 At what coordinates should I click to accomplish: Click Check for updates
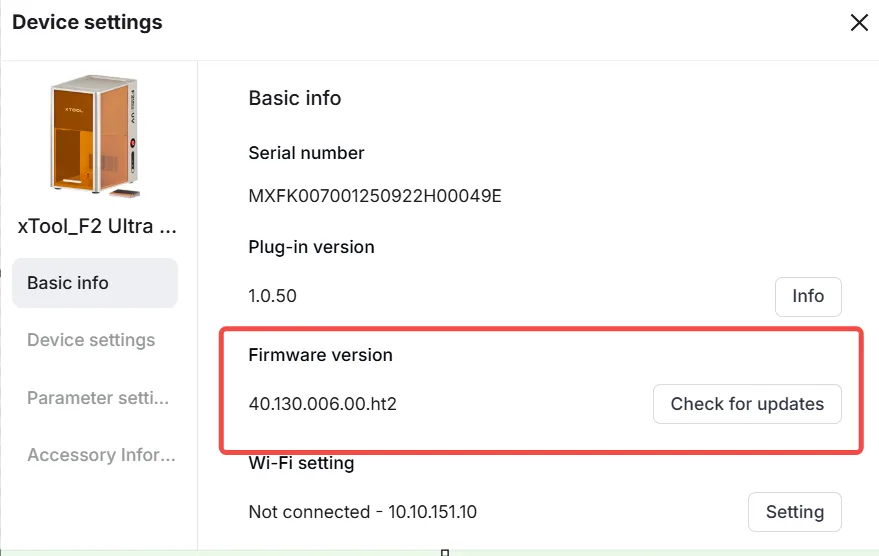pyautogui.click(x=747, y=404)
